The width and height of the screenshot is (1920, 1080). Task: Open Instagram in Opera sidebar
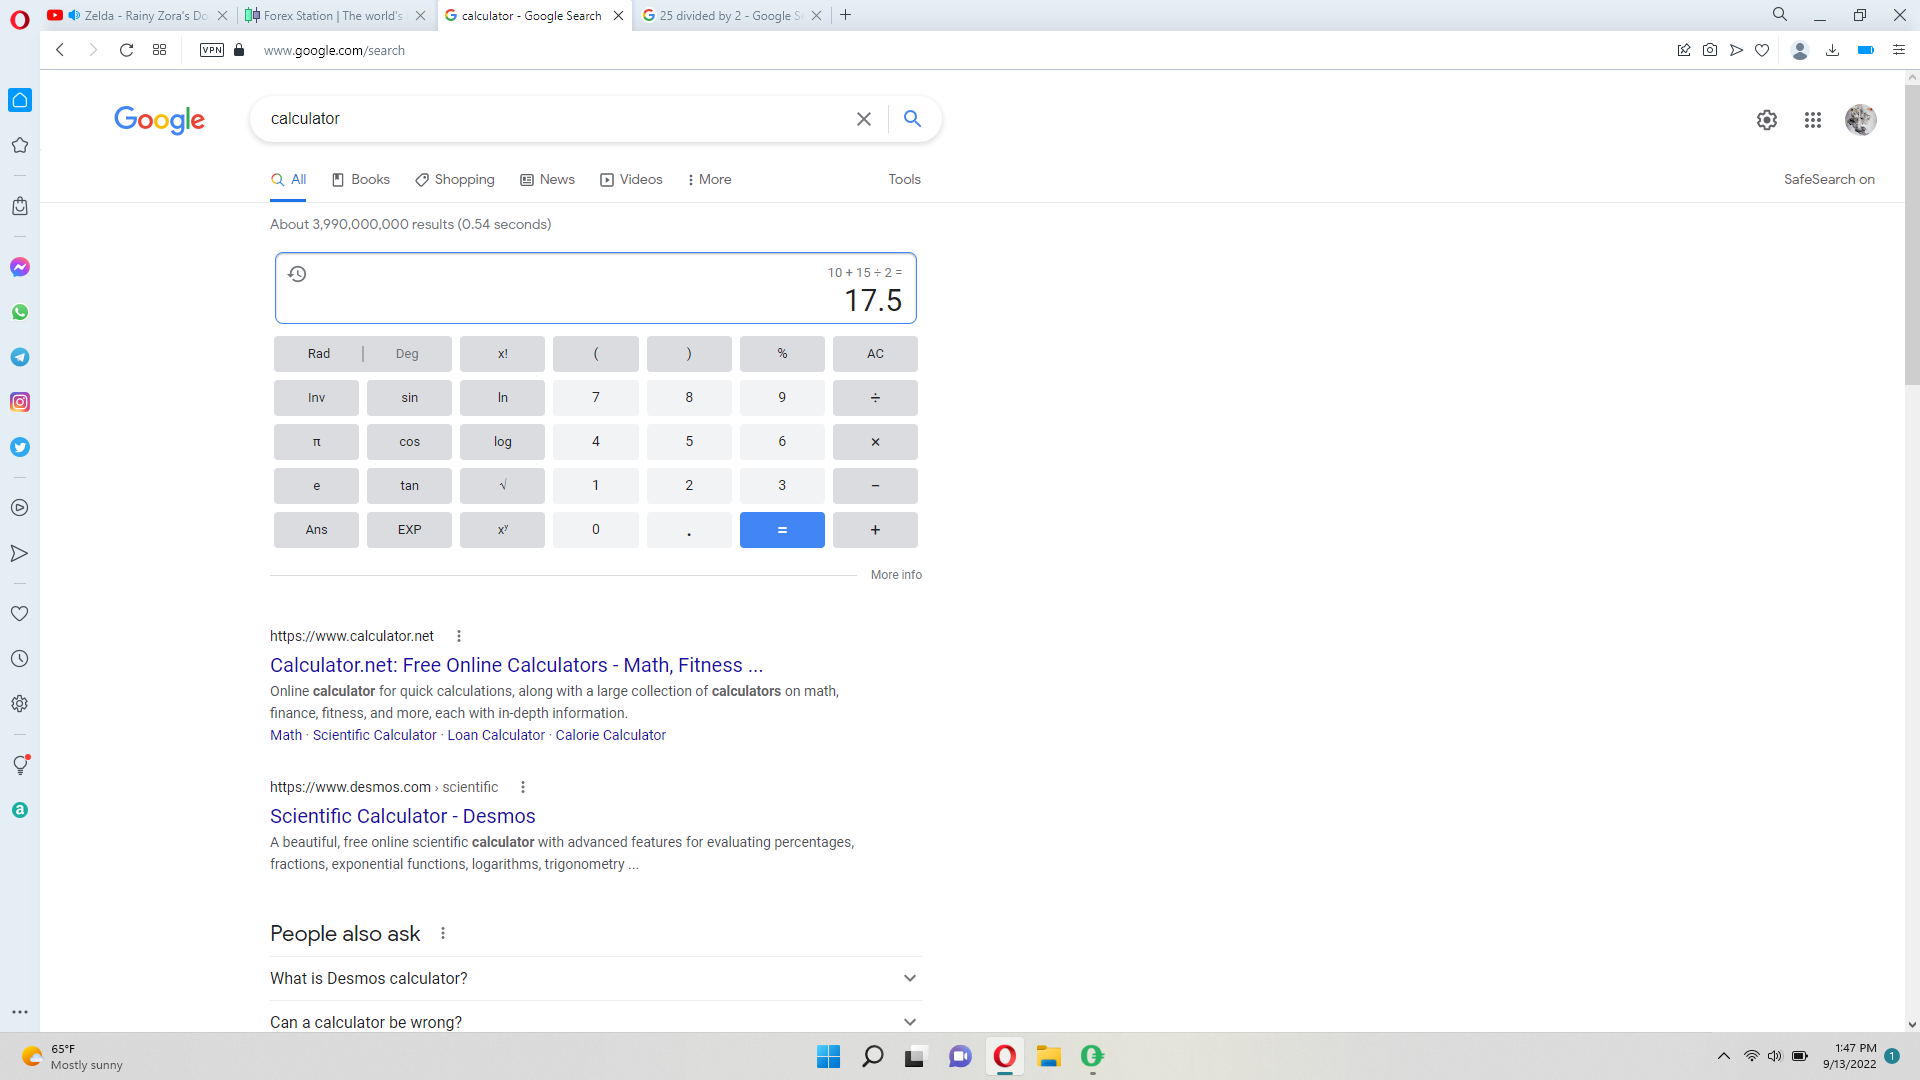pos(20,402)
